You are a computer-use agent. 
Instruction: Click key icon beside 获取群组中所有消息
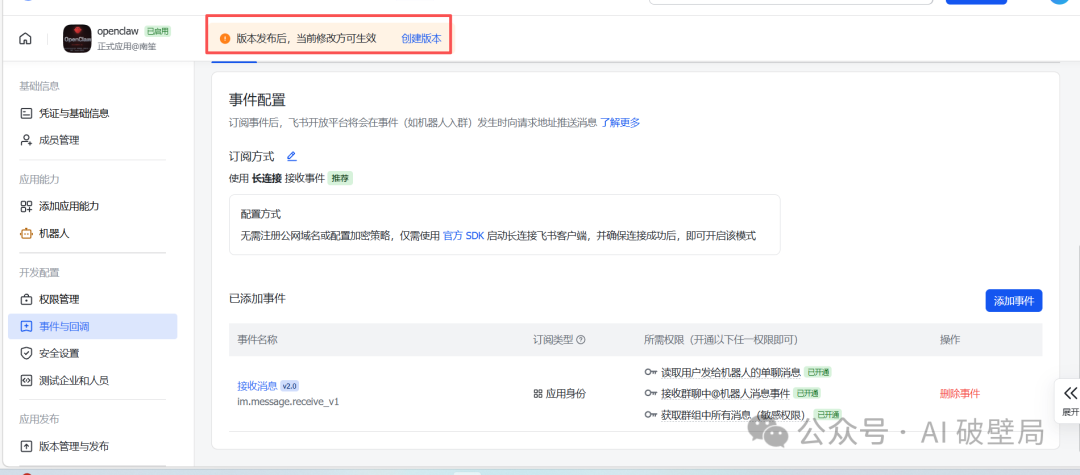tap(651, 415)
